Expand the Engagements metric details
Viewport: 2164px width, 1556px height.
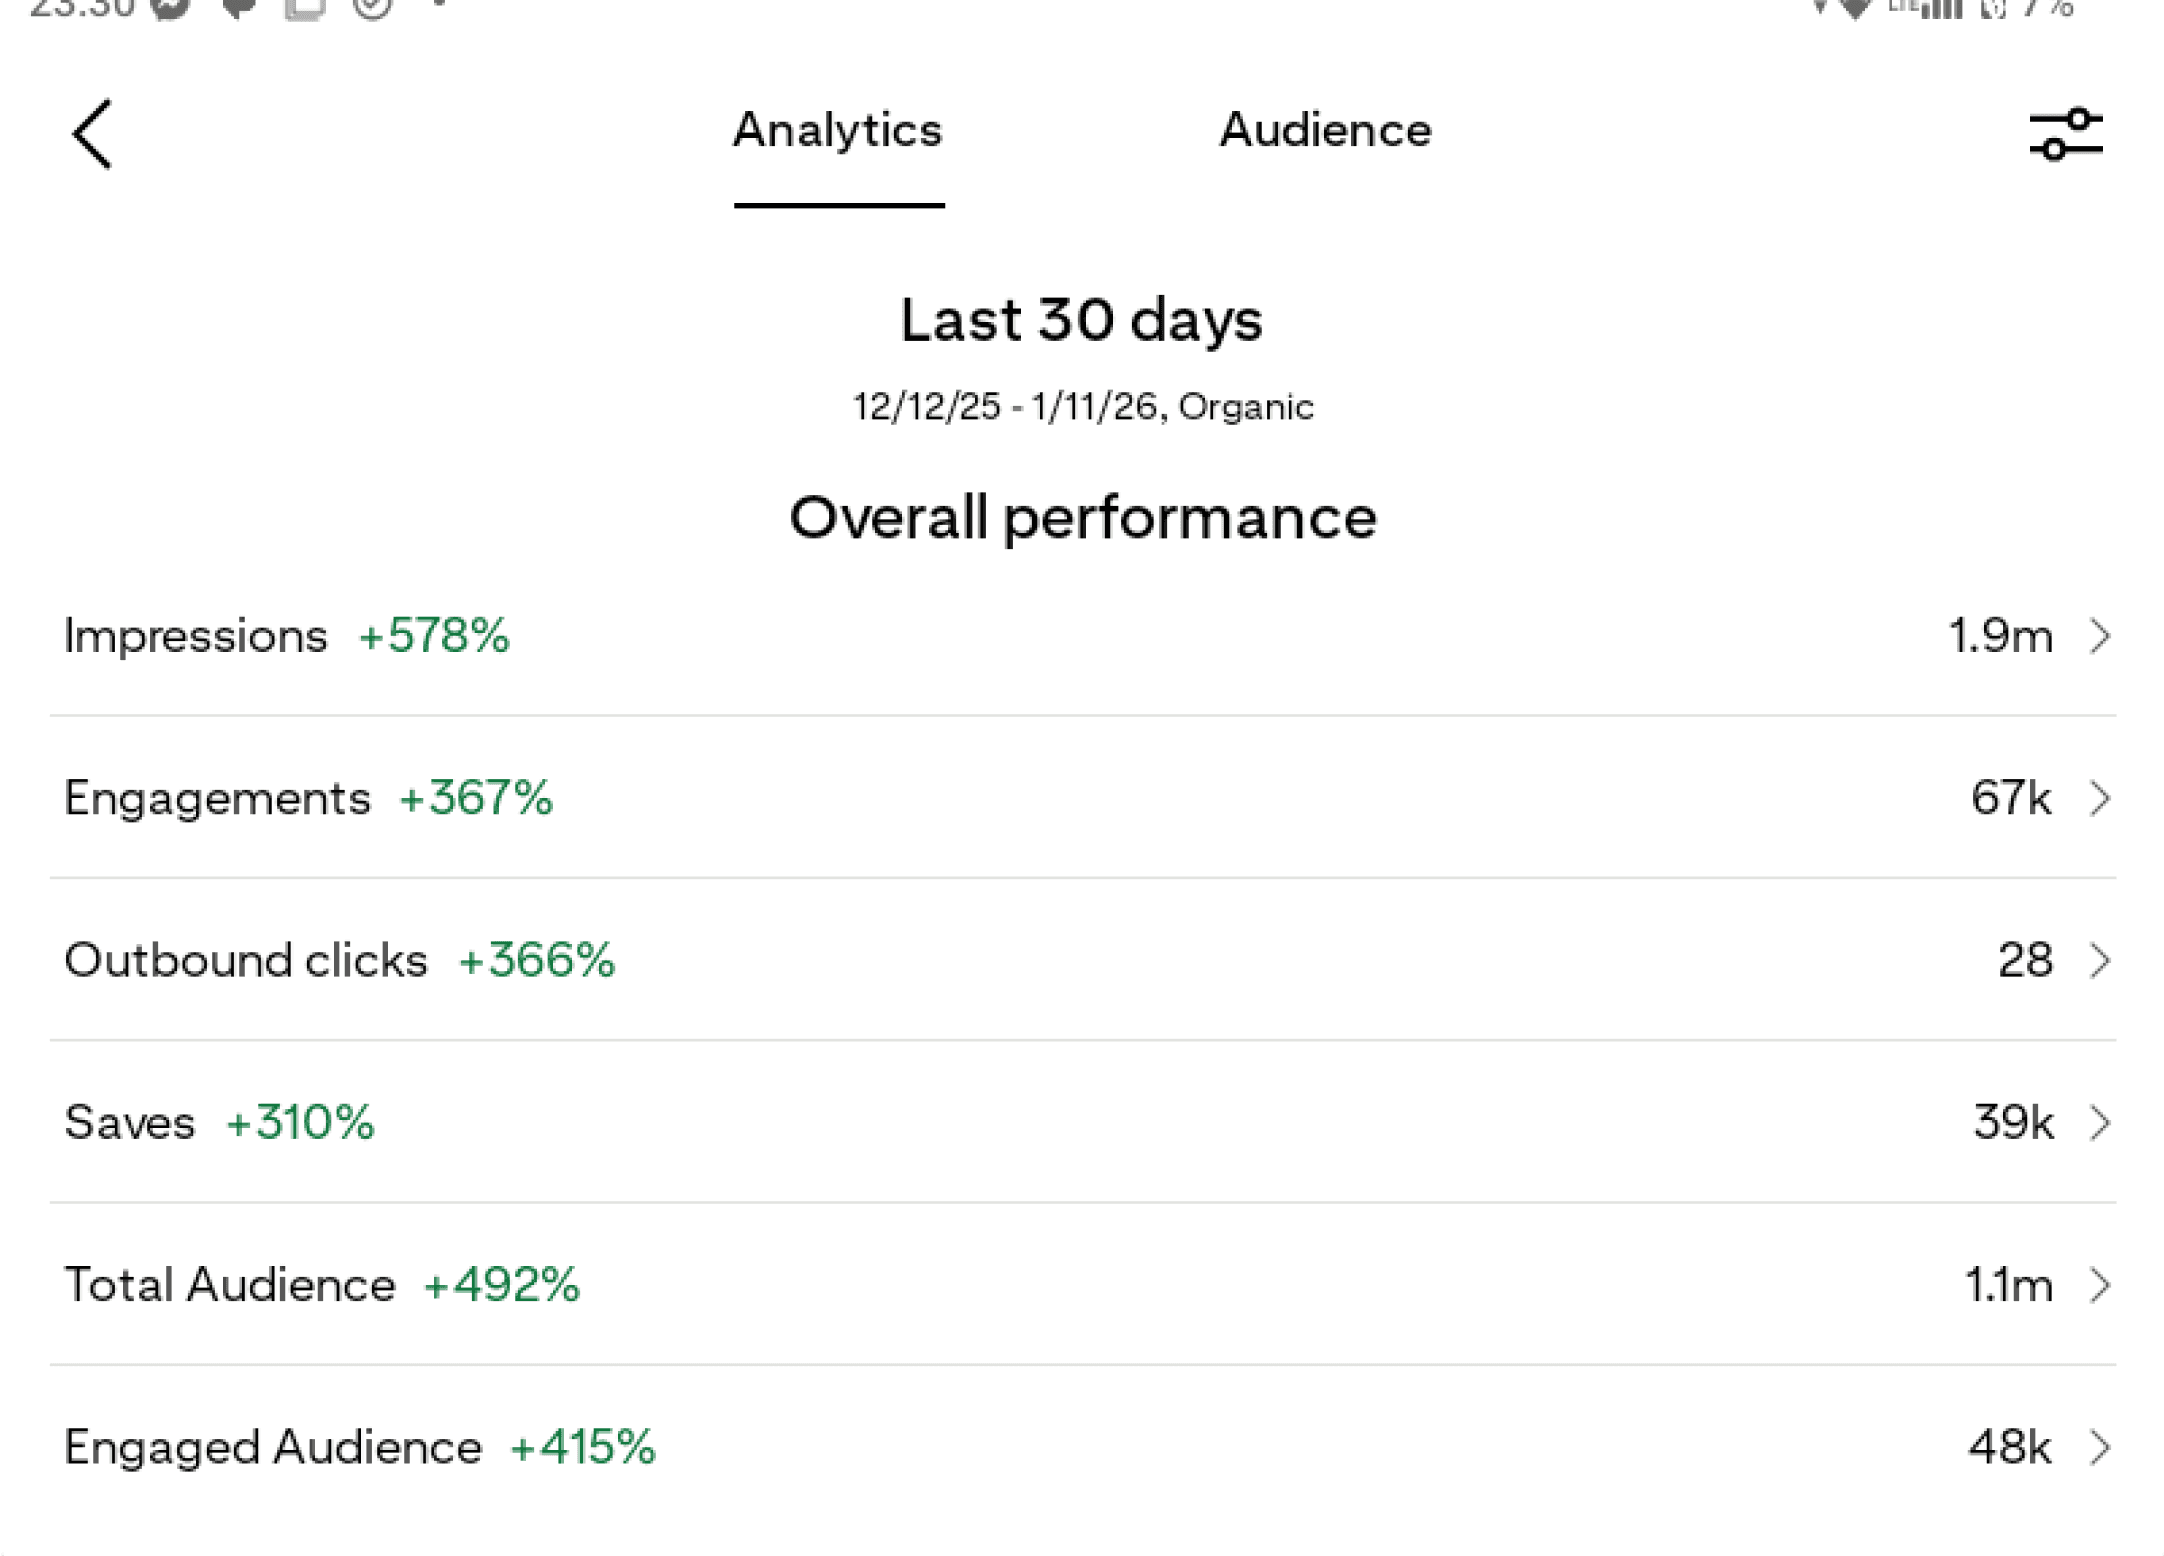point(2101,798)
